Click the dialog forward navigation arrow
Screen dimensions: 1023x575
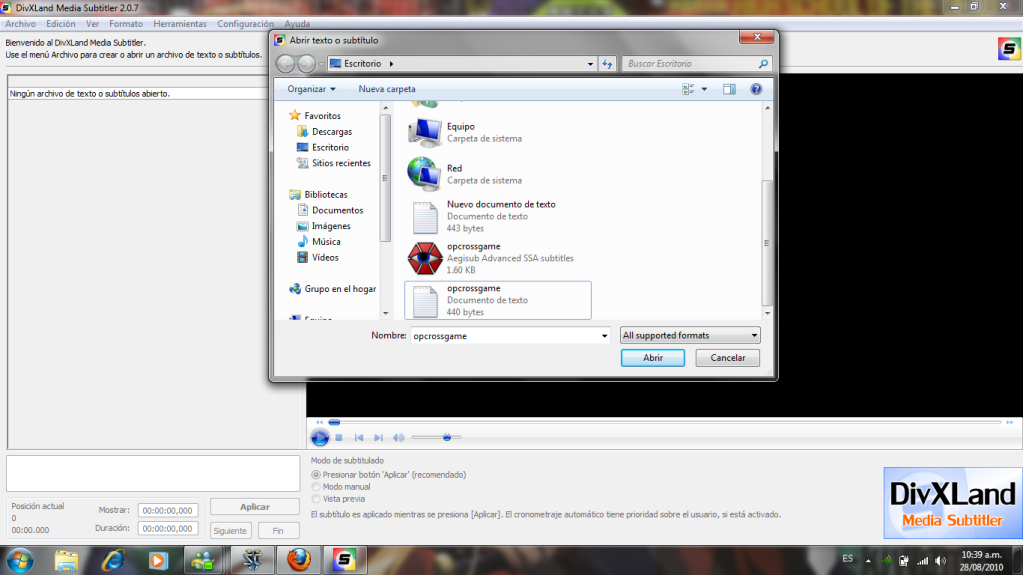(x=306, y=63)
